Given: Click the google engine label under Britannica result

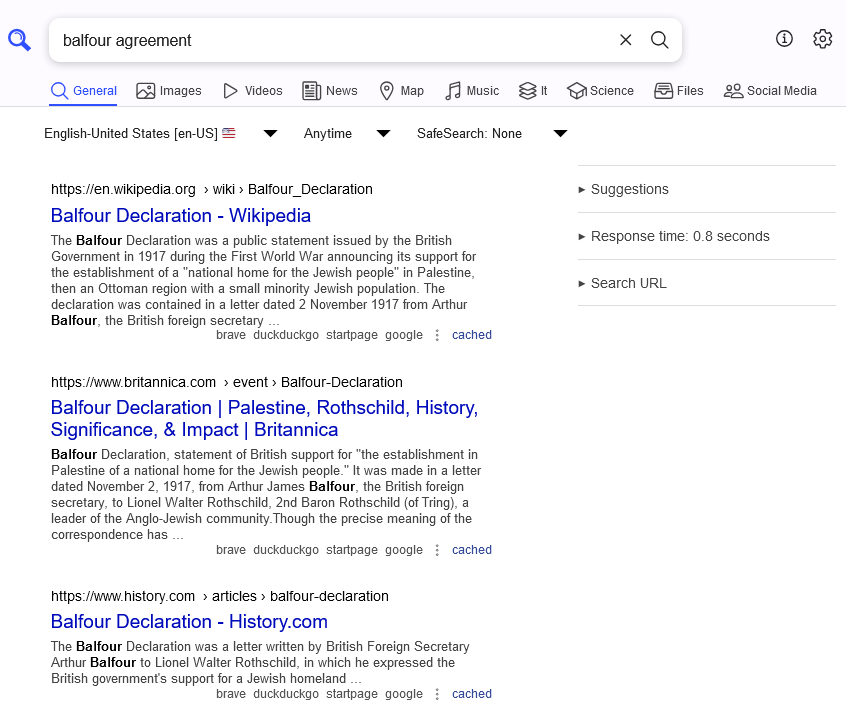Looking at the screenshot, I should [x=404, y=550].
